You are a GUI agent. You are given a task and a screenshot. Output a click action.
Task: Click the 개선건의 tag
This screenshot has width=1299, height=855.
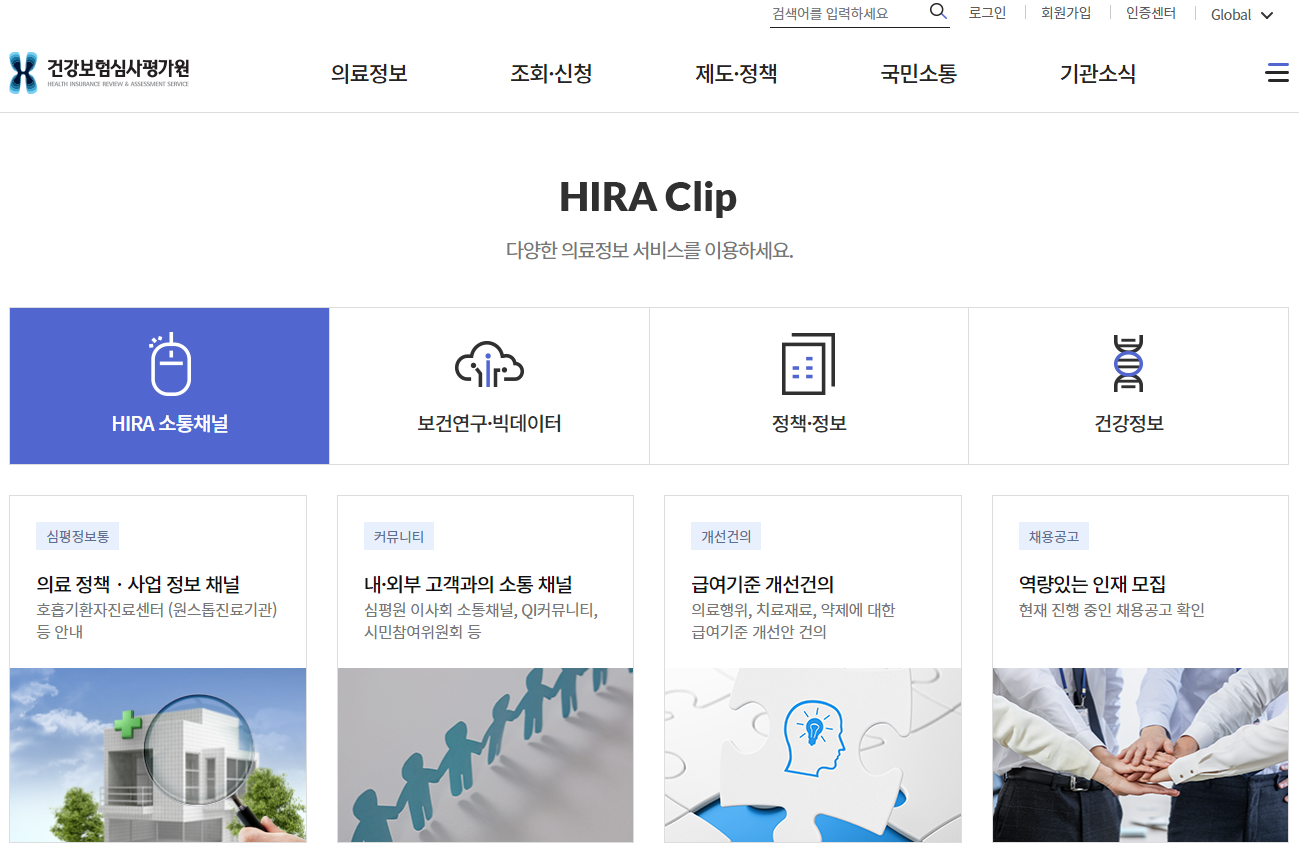[726, 536]
